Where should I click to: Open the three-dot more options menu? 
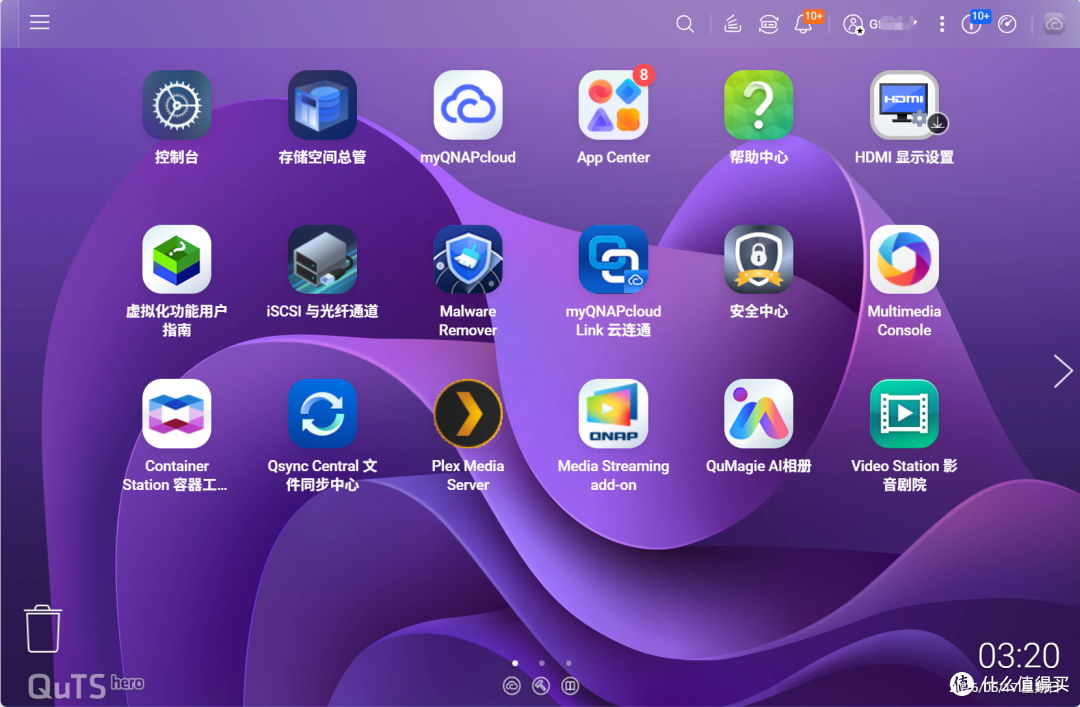942,24
